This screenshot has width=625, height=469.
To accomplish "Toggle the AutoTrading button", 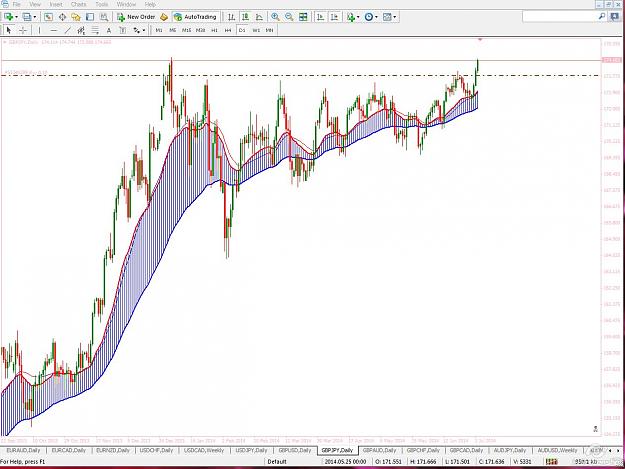I will click(x=195, y=17).
